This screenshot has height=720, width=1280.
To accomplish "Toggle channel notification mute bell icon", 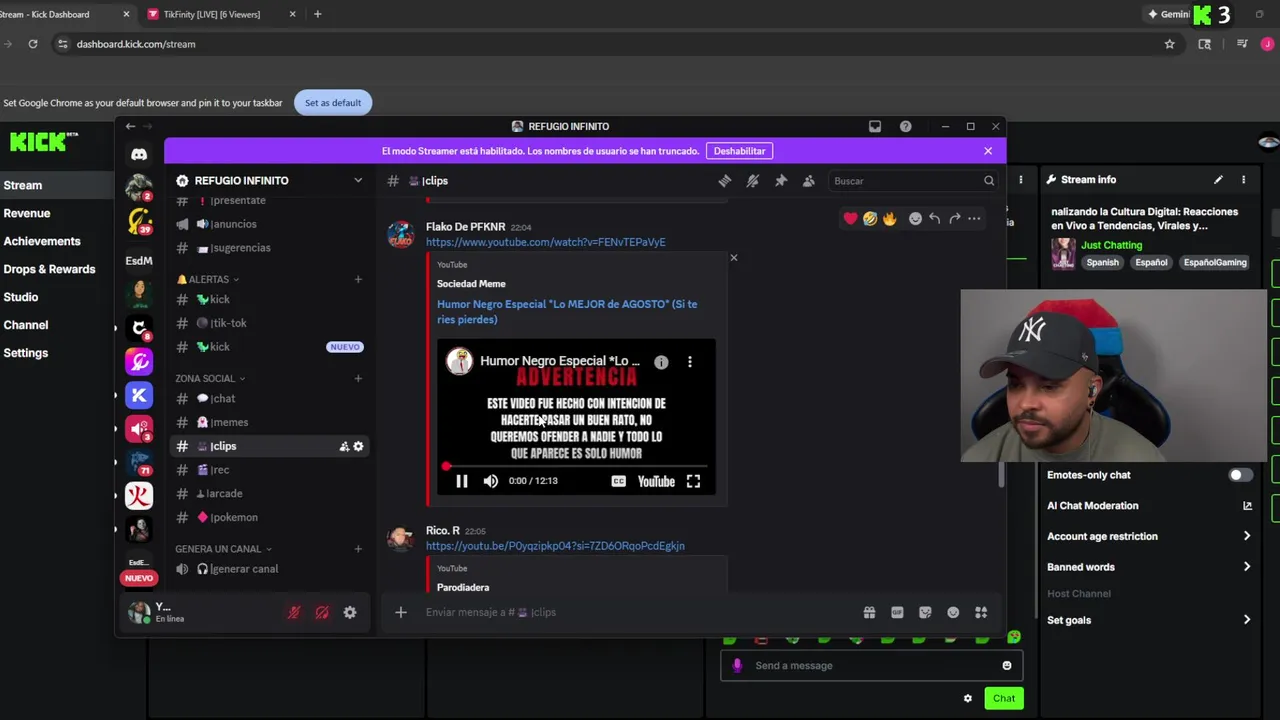I will click(753, 181).
